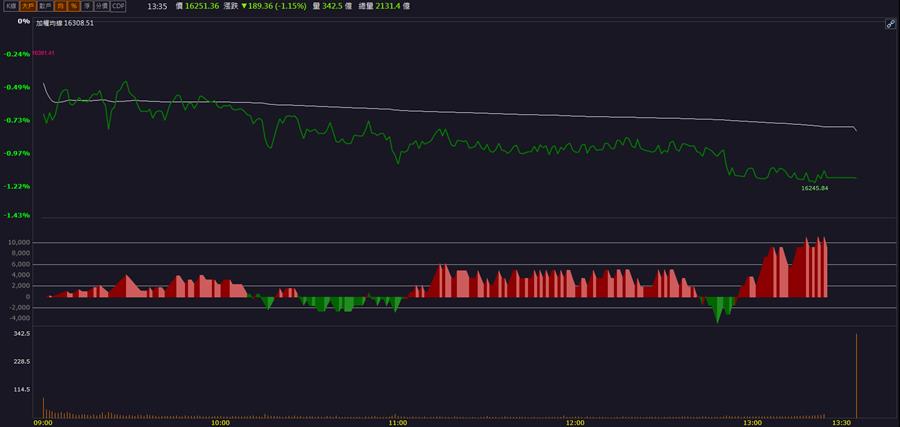This screenshot has height=427, width=900.
Task: Click the 0% axis label
Action: click(24, 21)
